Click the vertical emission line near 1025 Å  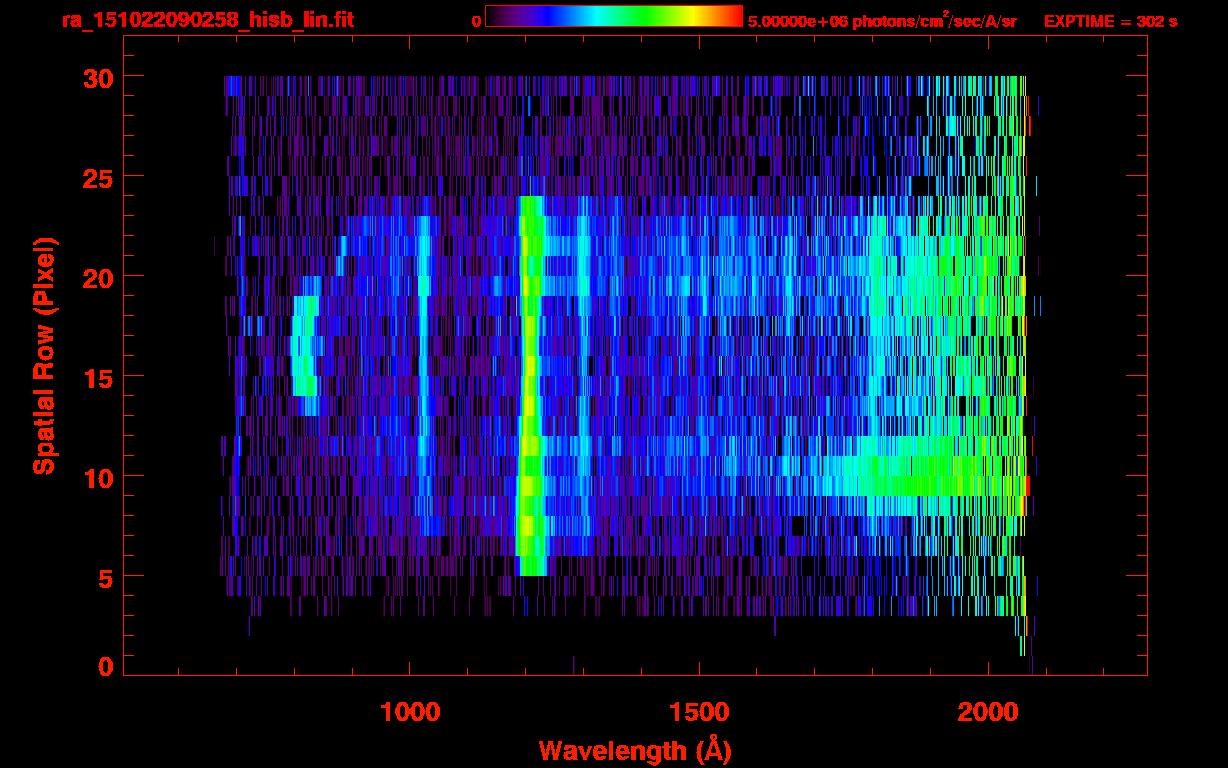coord(424,375)
